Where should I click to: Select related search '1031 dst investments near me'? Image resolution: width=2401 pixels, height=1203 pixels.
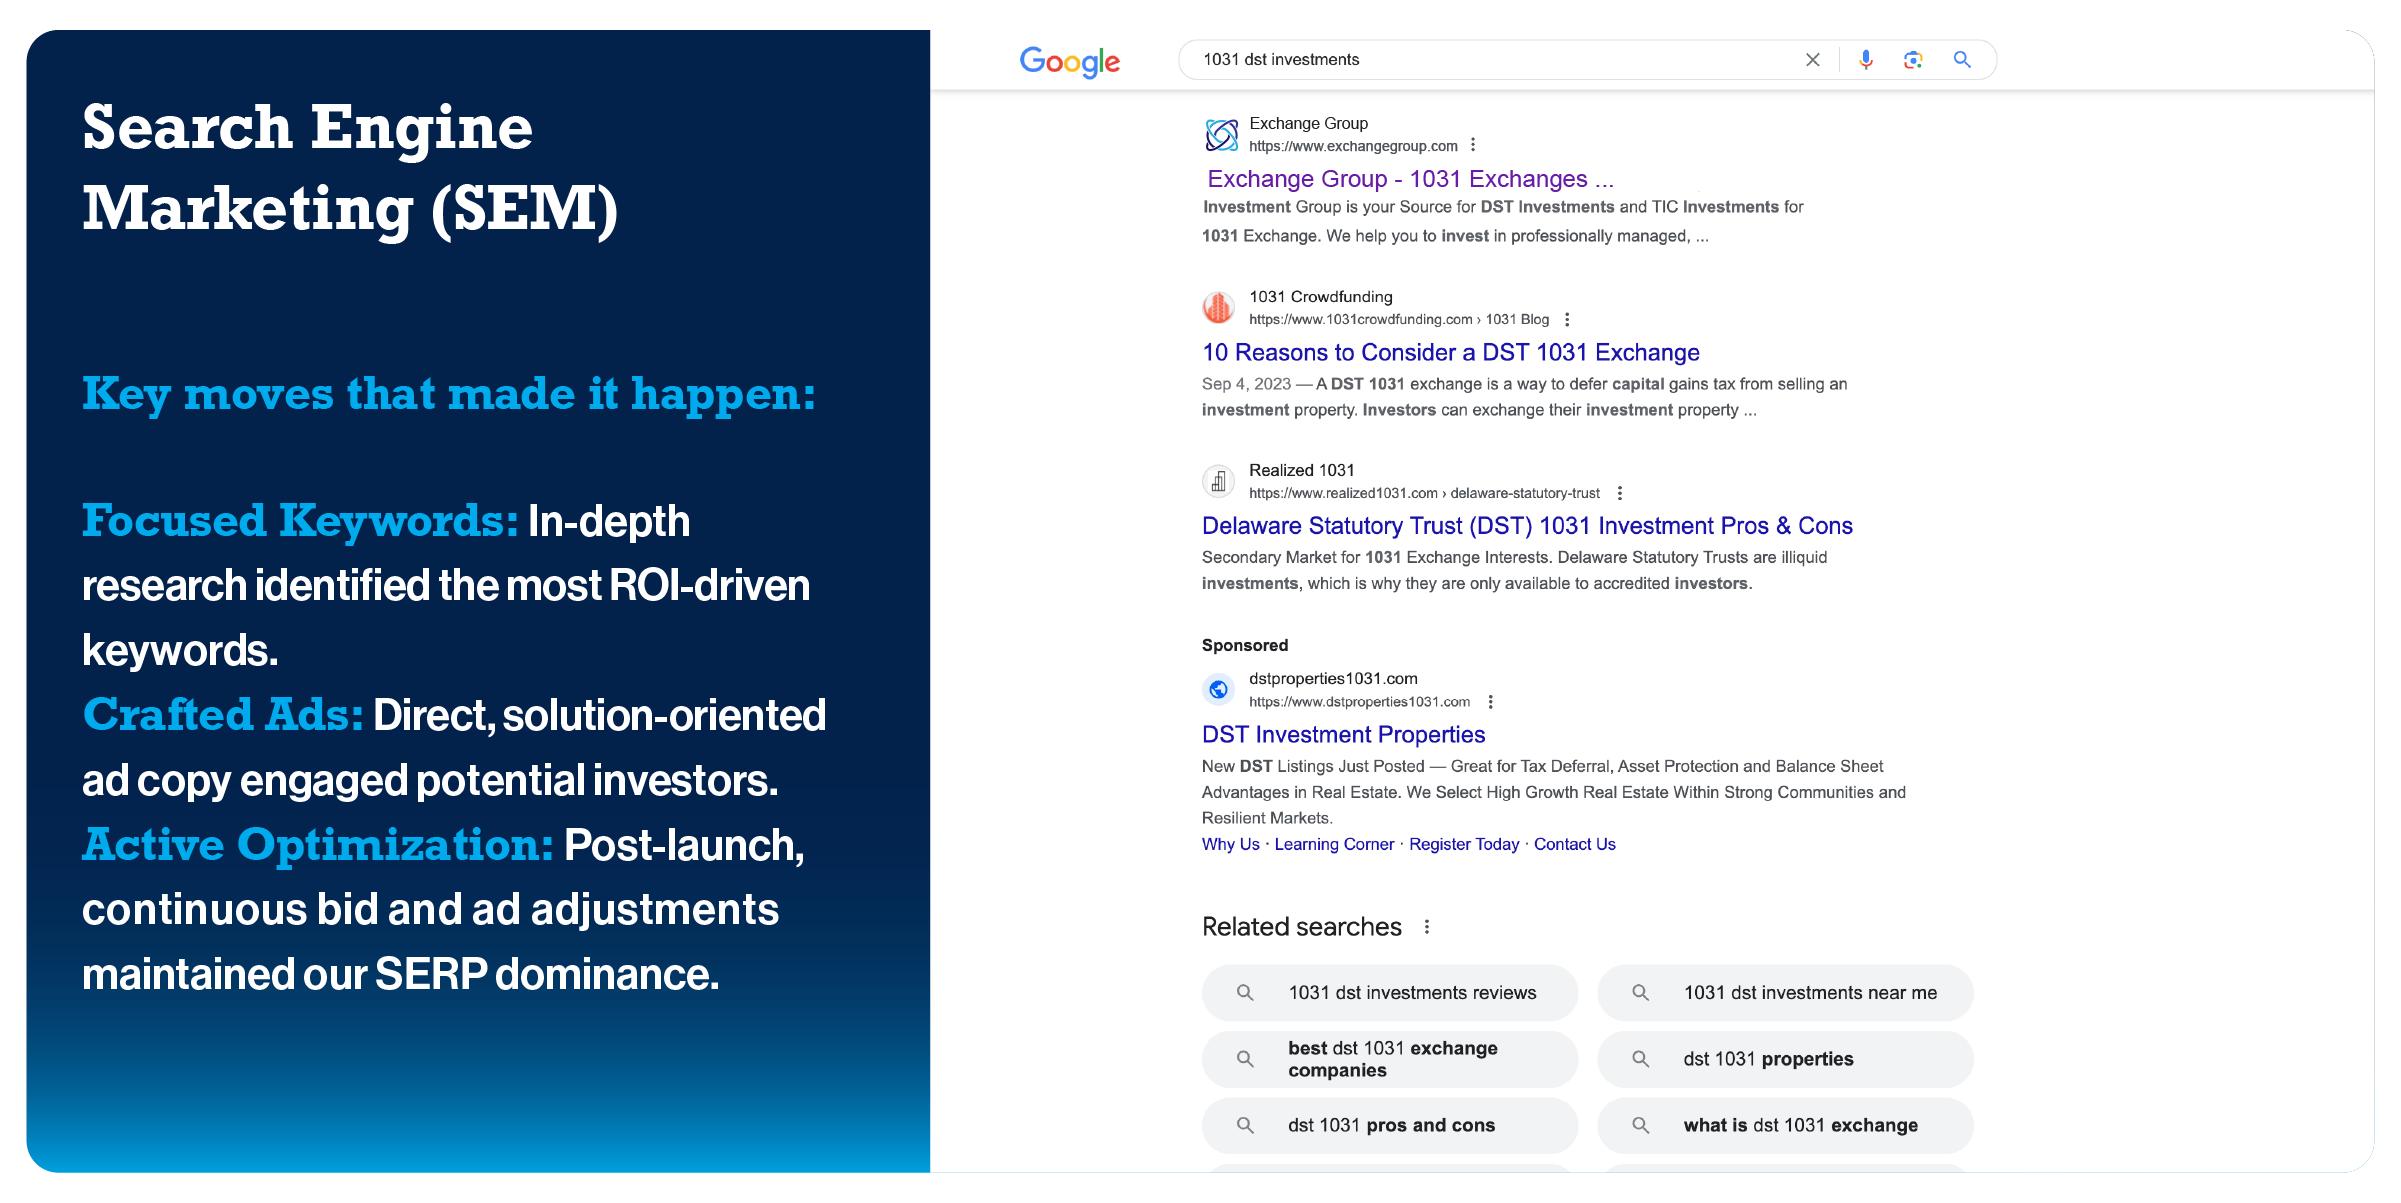pos(1785,993)
